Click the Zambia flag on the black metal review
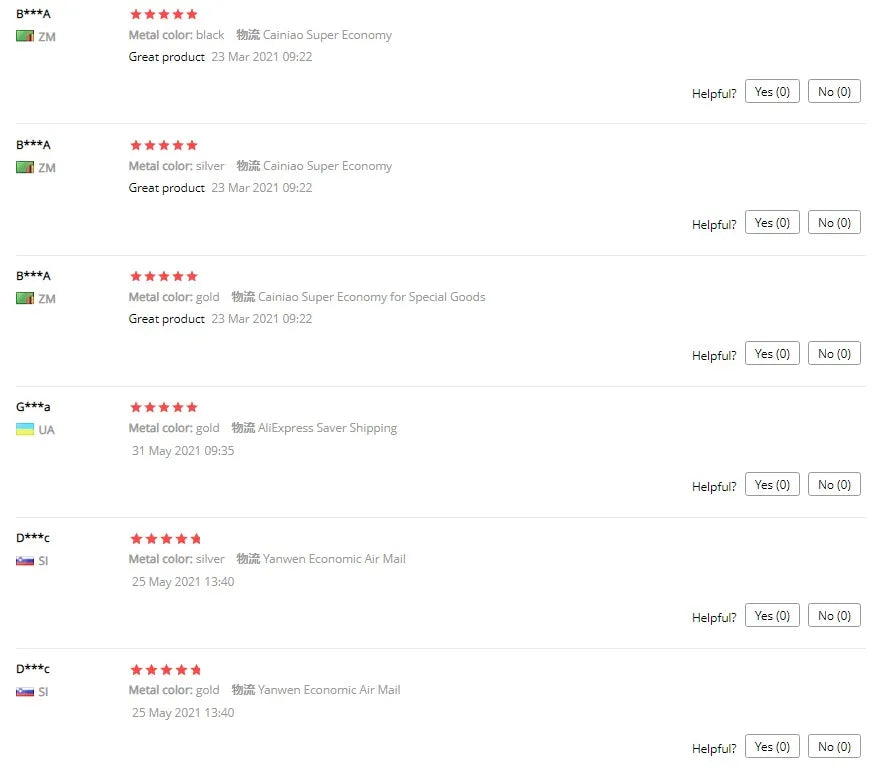 point(25,36)
